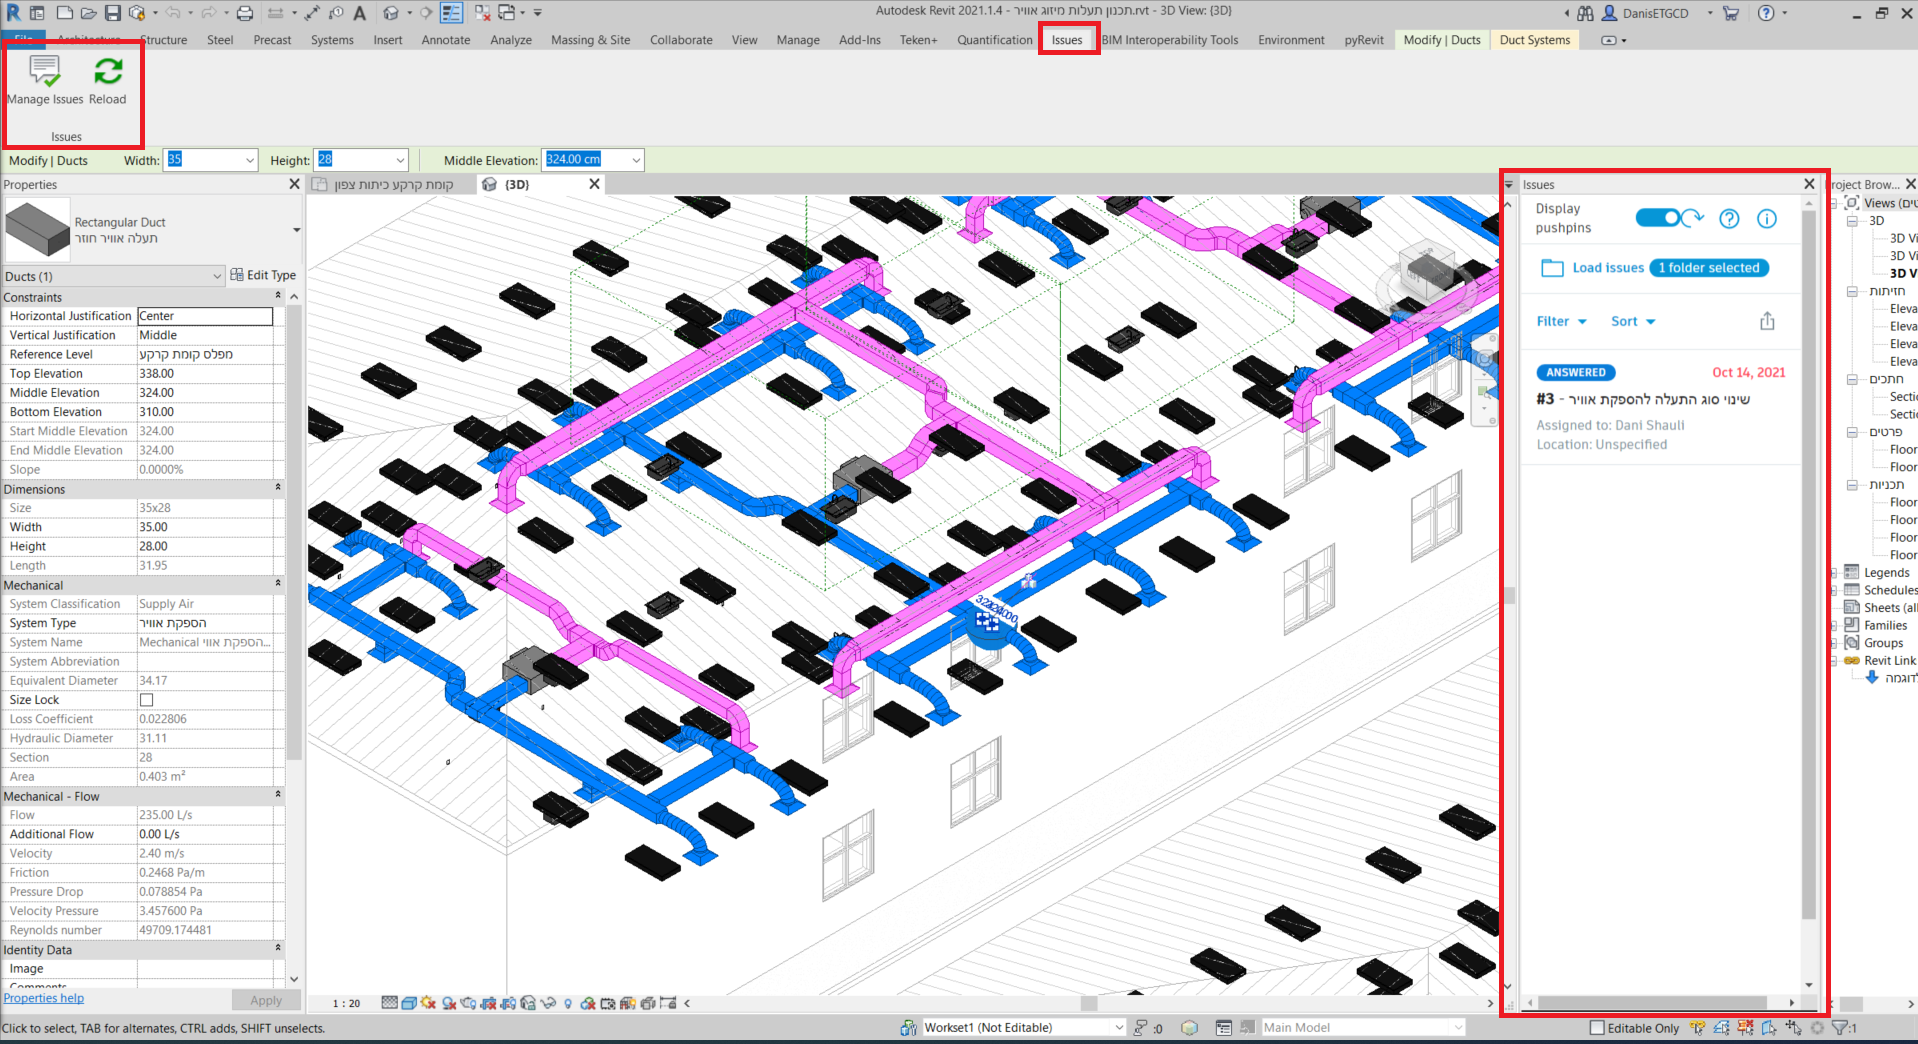Click the Help question mark in title bar
1918x1044 pixels.
click(1766, 13)
